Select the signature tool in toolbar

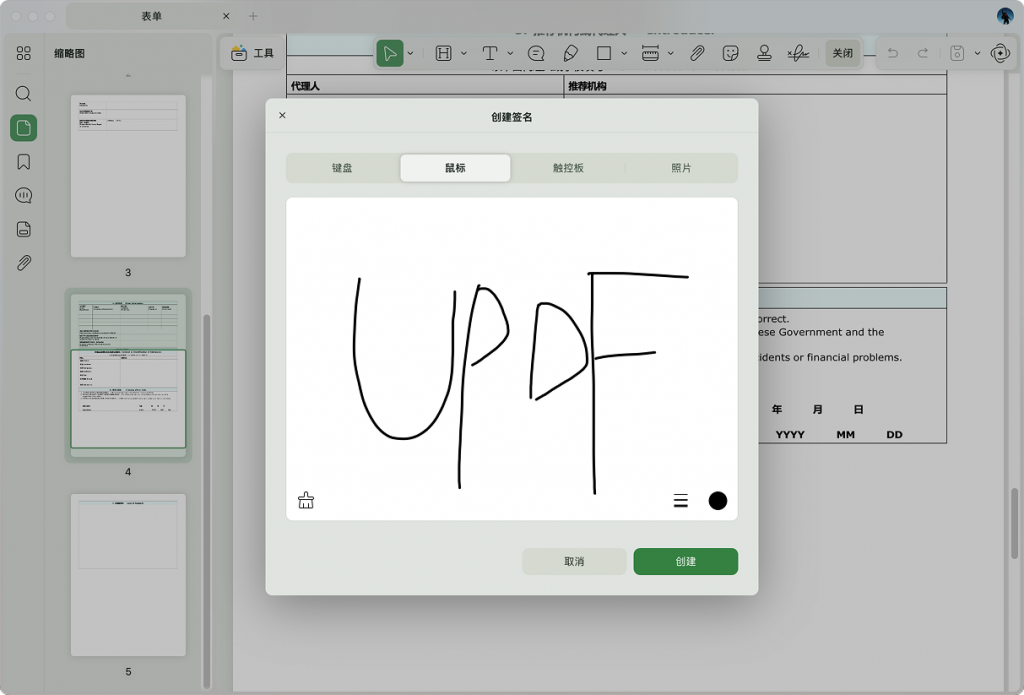pos(798,53)
